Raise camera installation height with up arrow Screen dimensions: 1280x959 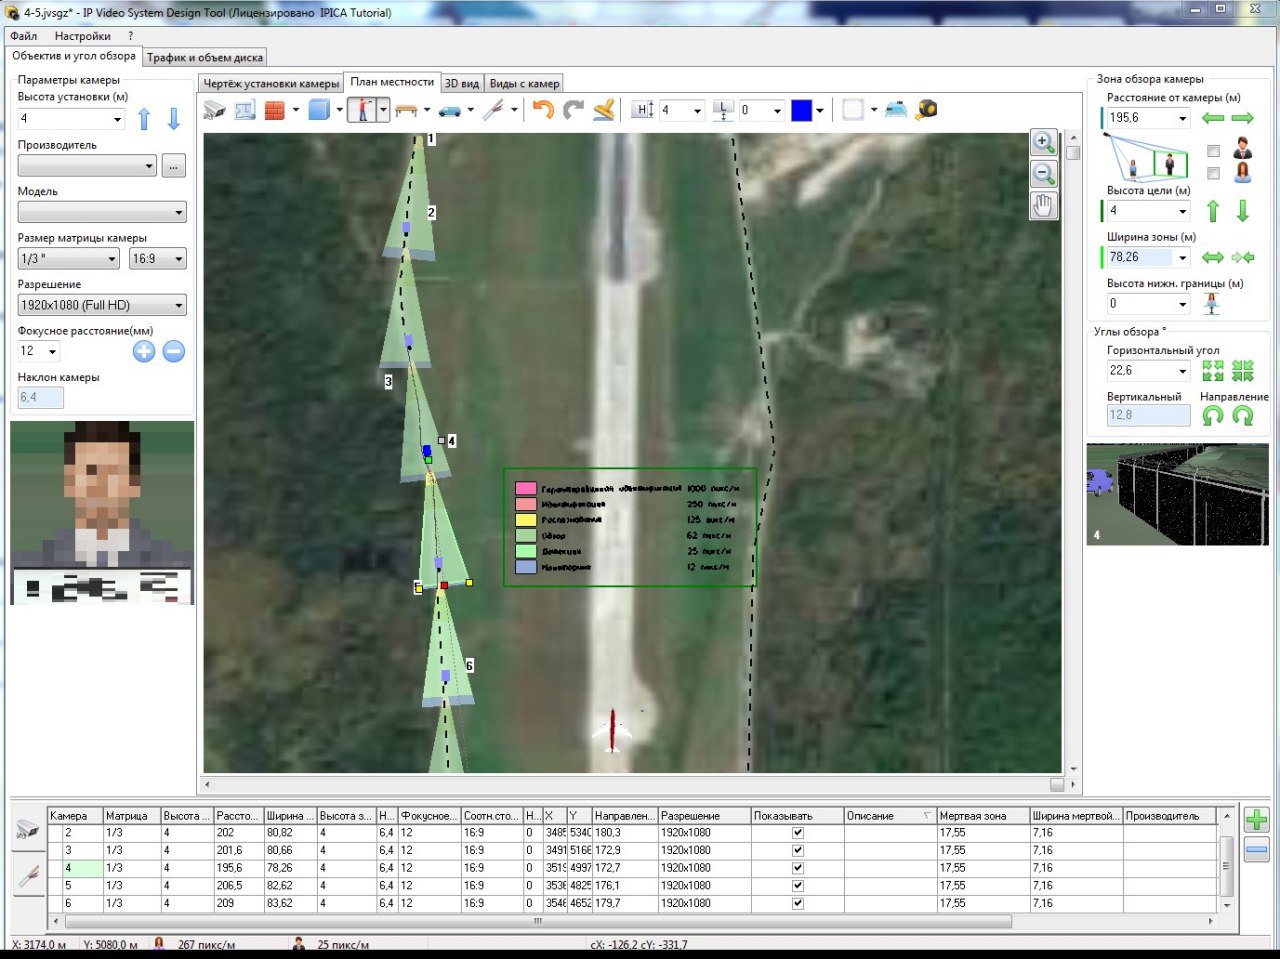(x=144, y=119)
